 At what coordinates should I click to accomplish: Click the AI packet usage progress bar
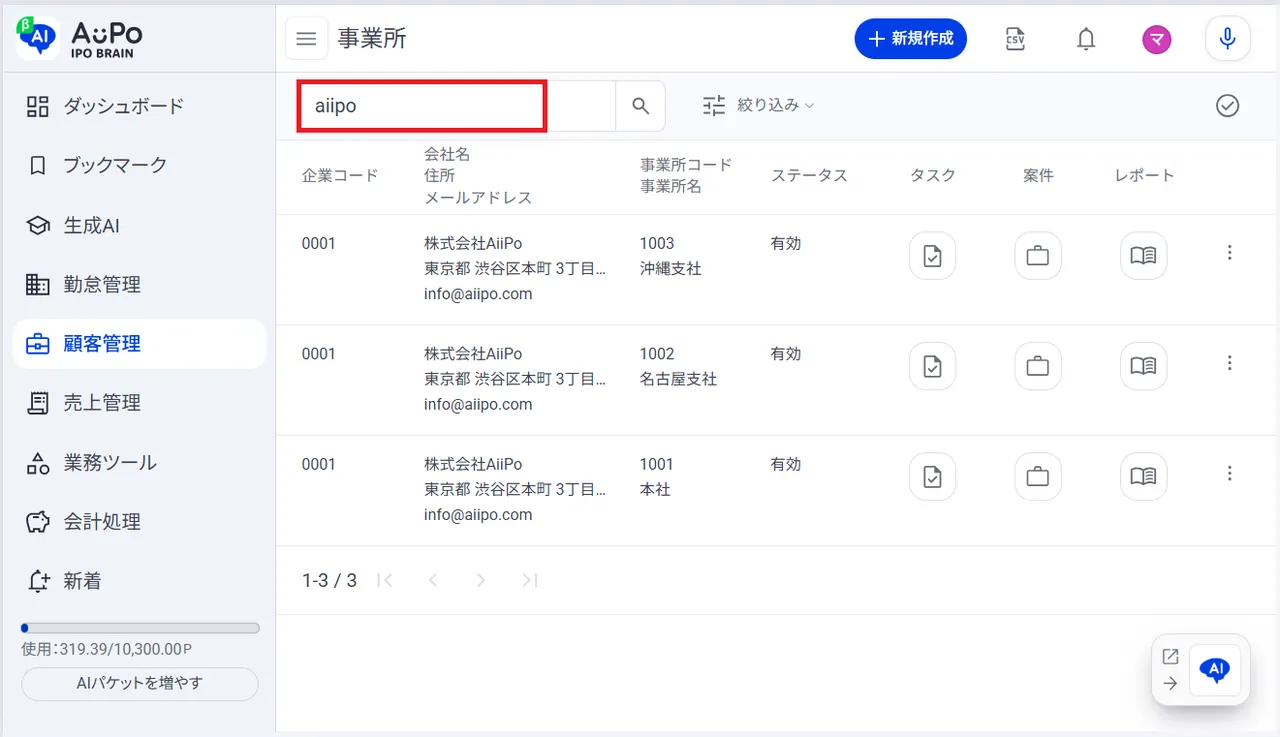pyautogui.click(x=140, y=628)
